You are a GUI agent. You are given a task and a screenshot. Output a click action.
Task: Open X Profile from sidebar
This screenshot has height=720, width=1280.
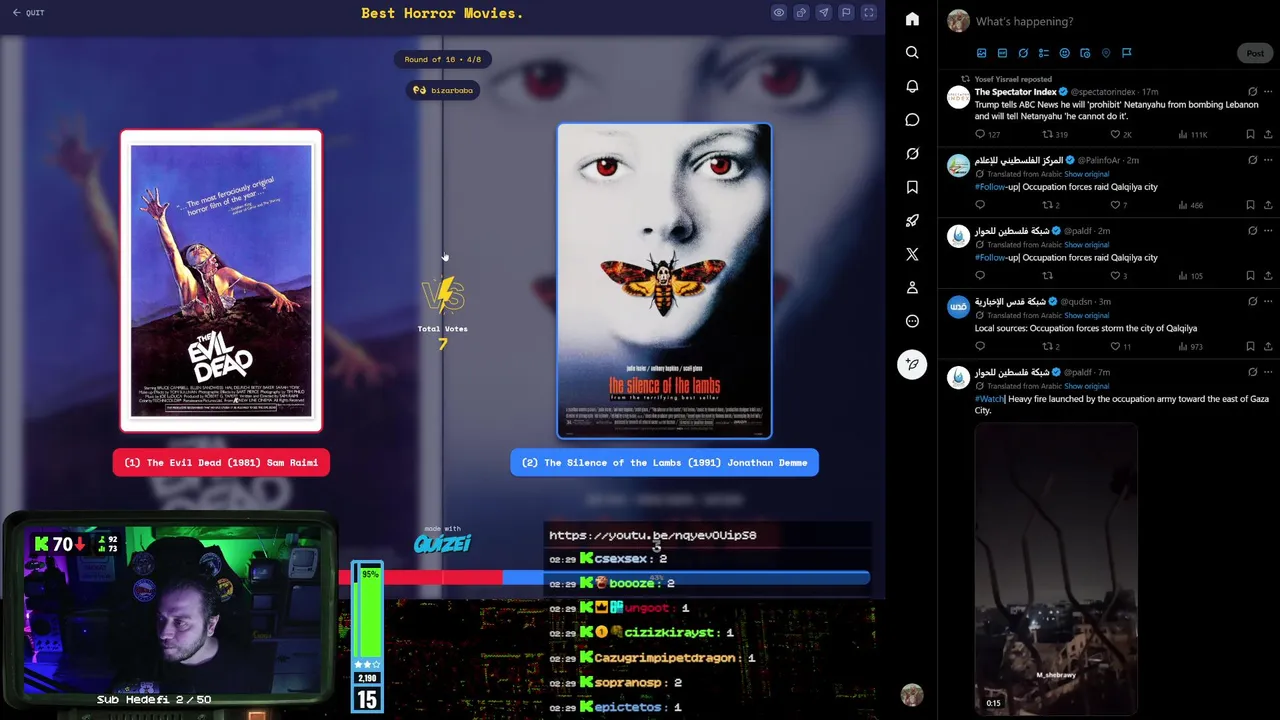[912, 288]
